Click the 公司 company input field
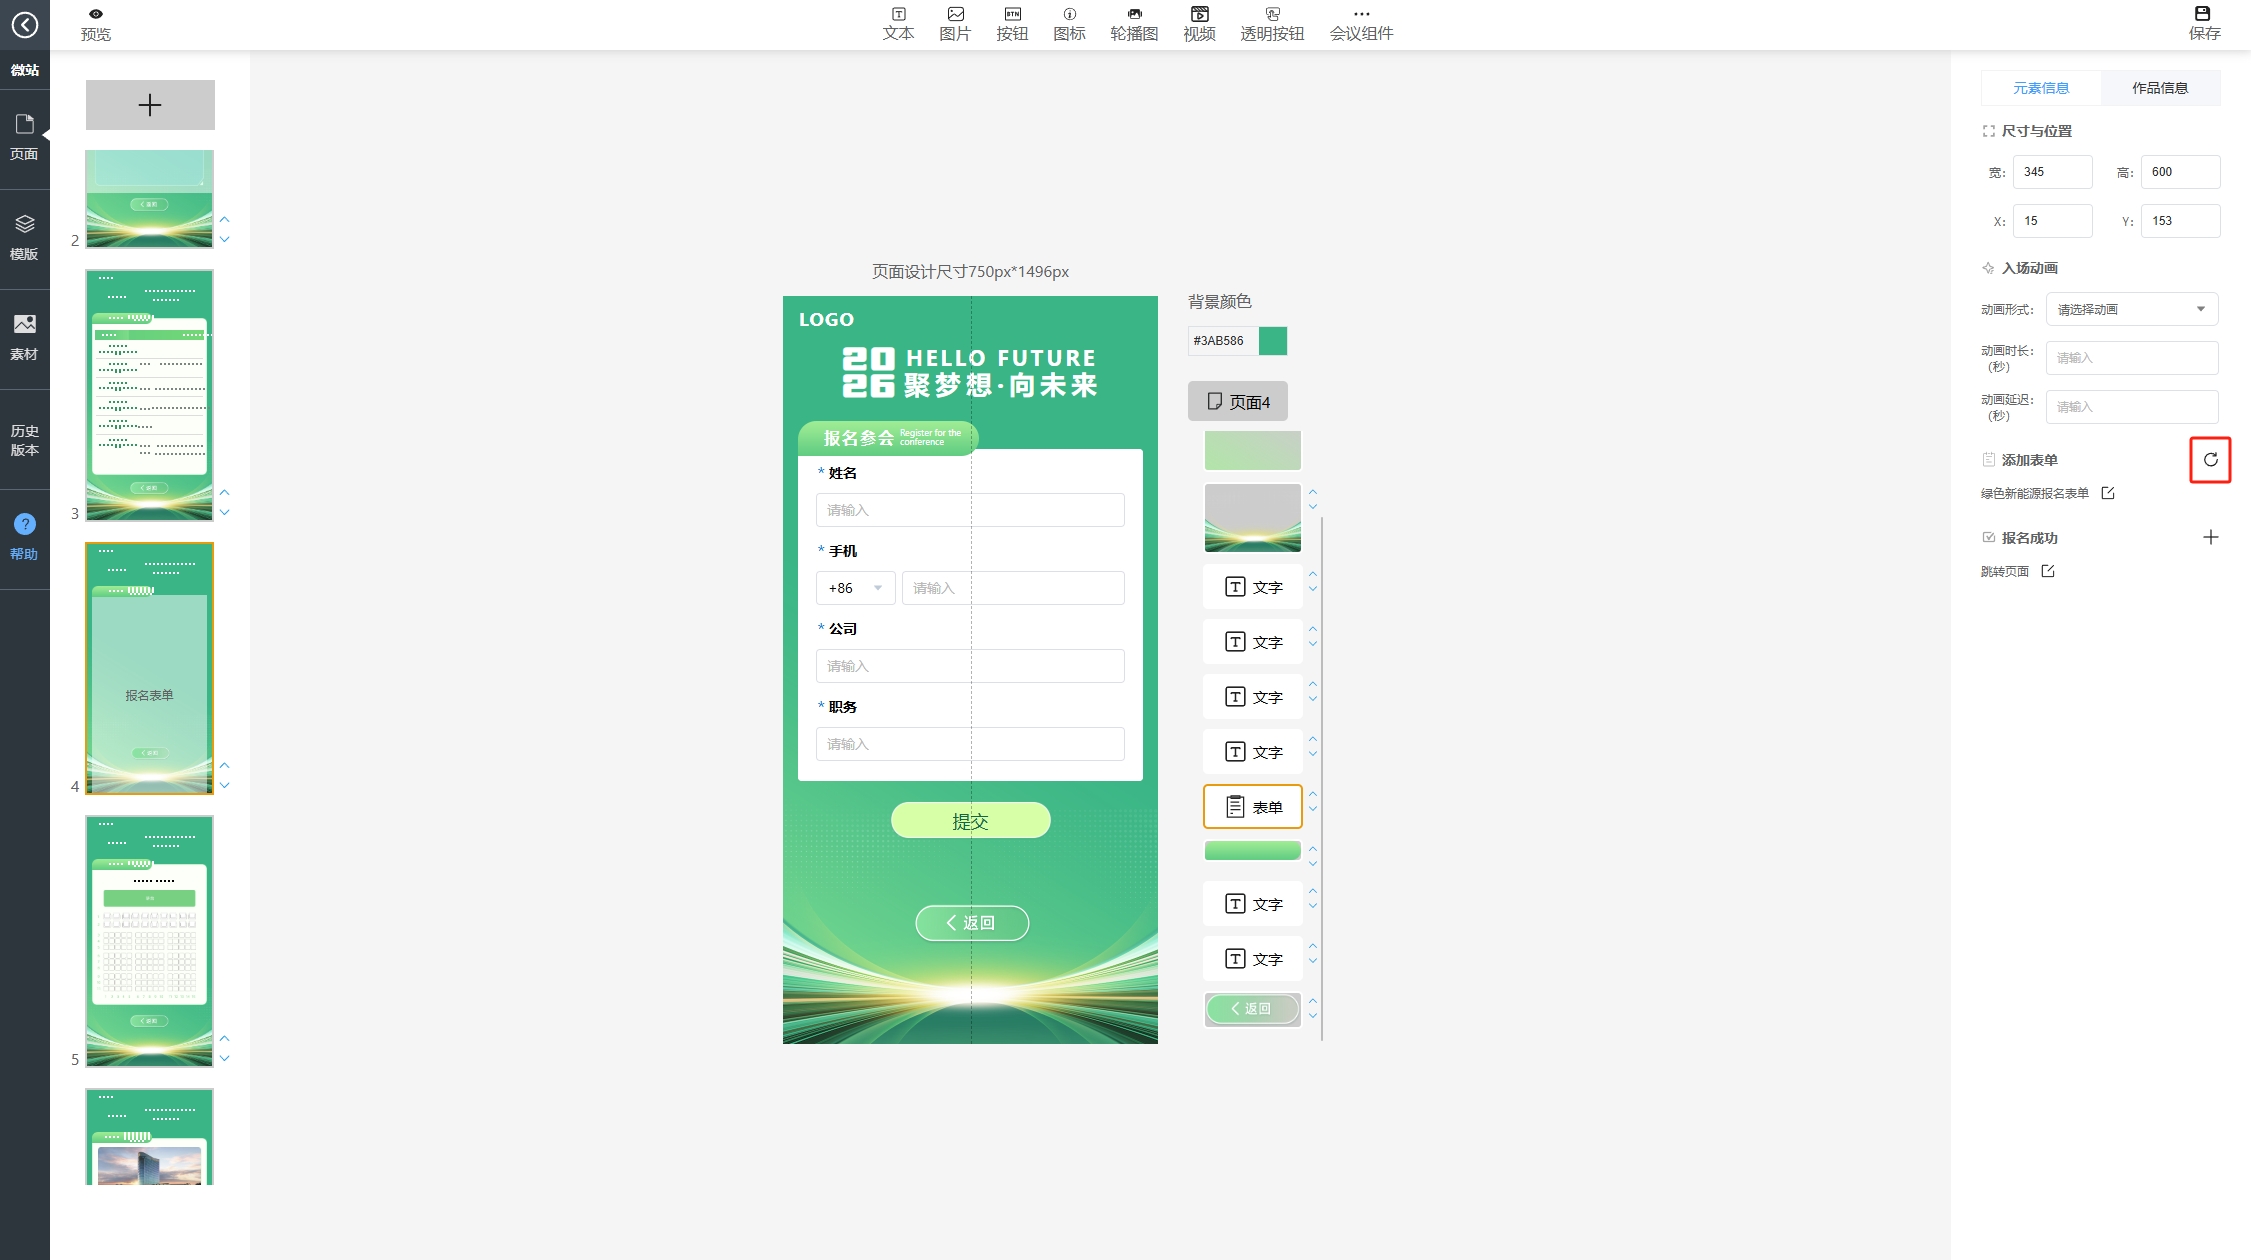Image resolution: width=2251 pixels, height=1260 pixels. click(970, 666)
